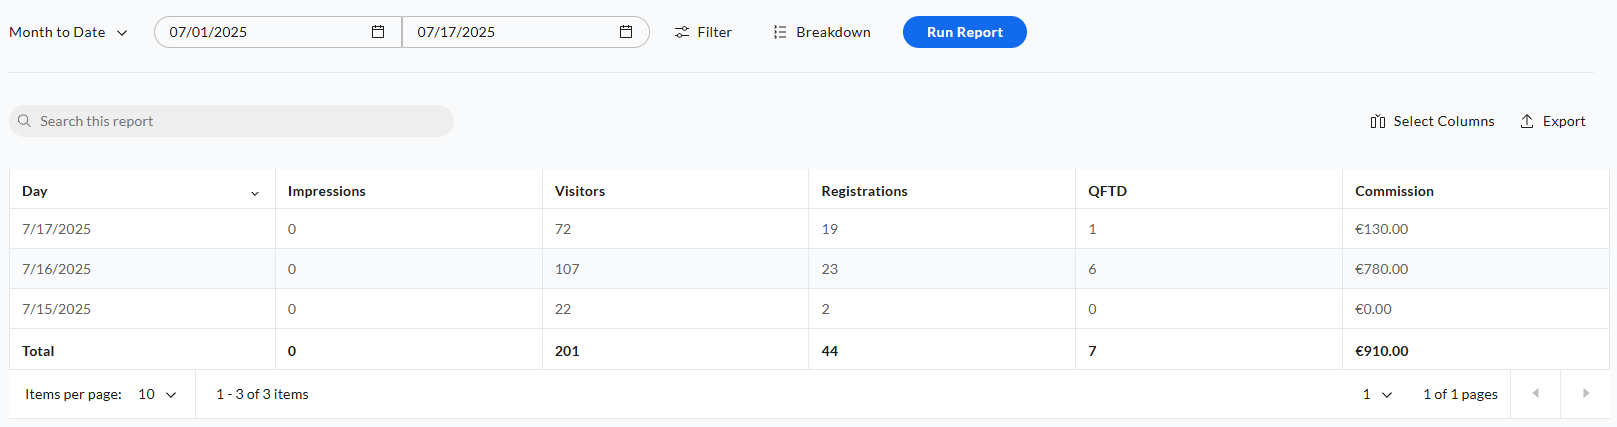Click the Export upload icon
The width and height of the screenshot is (1617, 427).
1527,121
